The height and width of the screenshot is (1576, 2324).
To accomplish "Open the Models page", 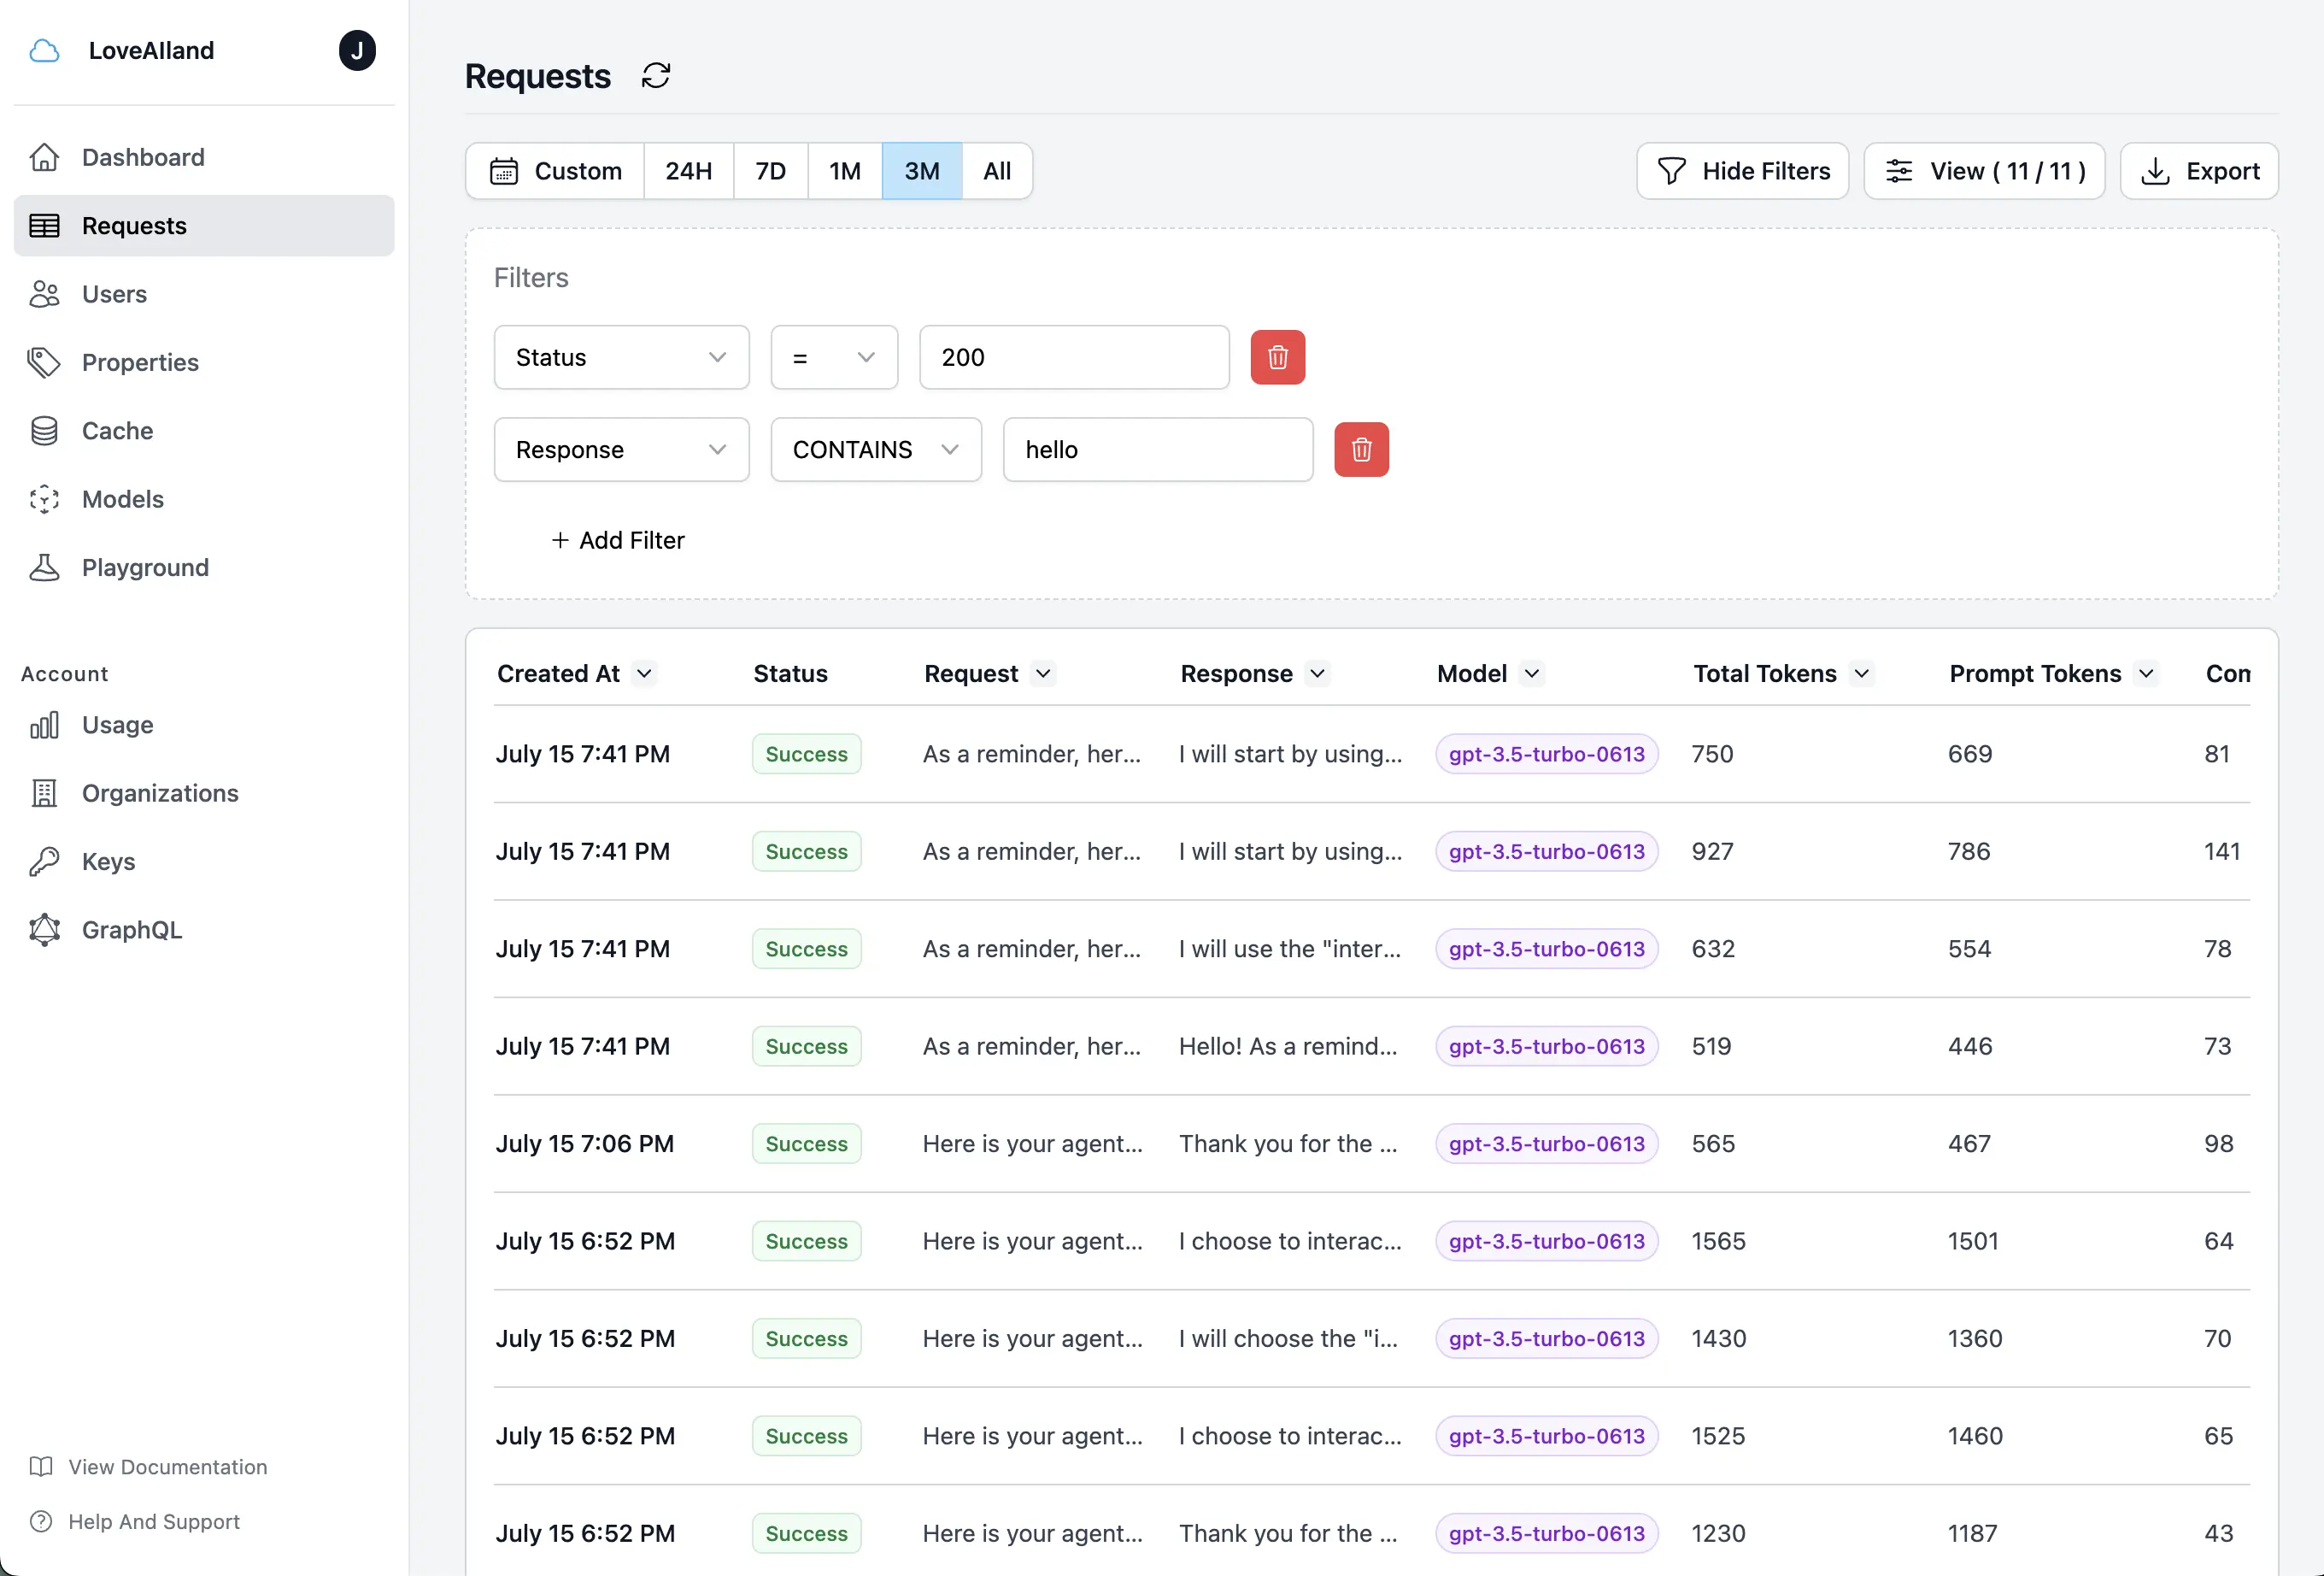I will point(122,499).
